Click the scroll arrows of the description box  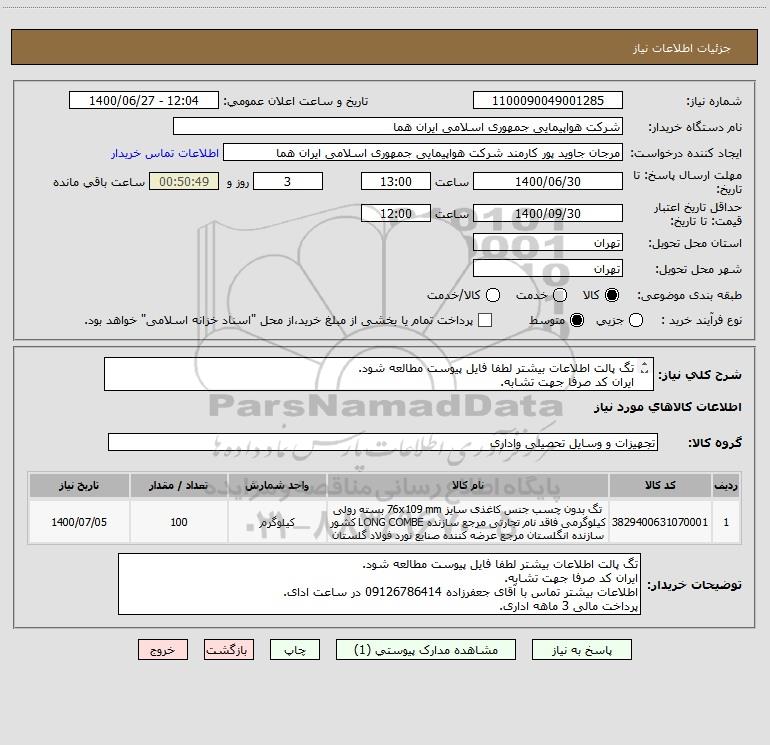(x=645, y=367)
